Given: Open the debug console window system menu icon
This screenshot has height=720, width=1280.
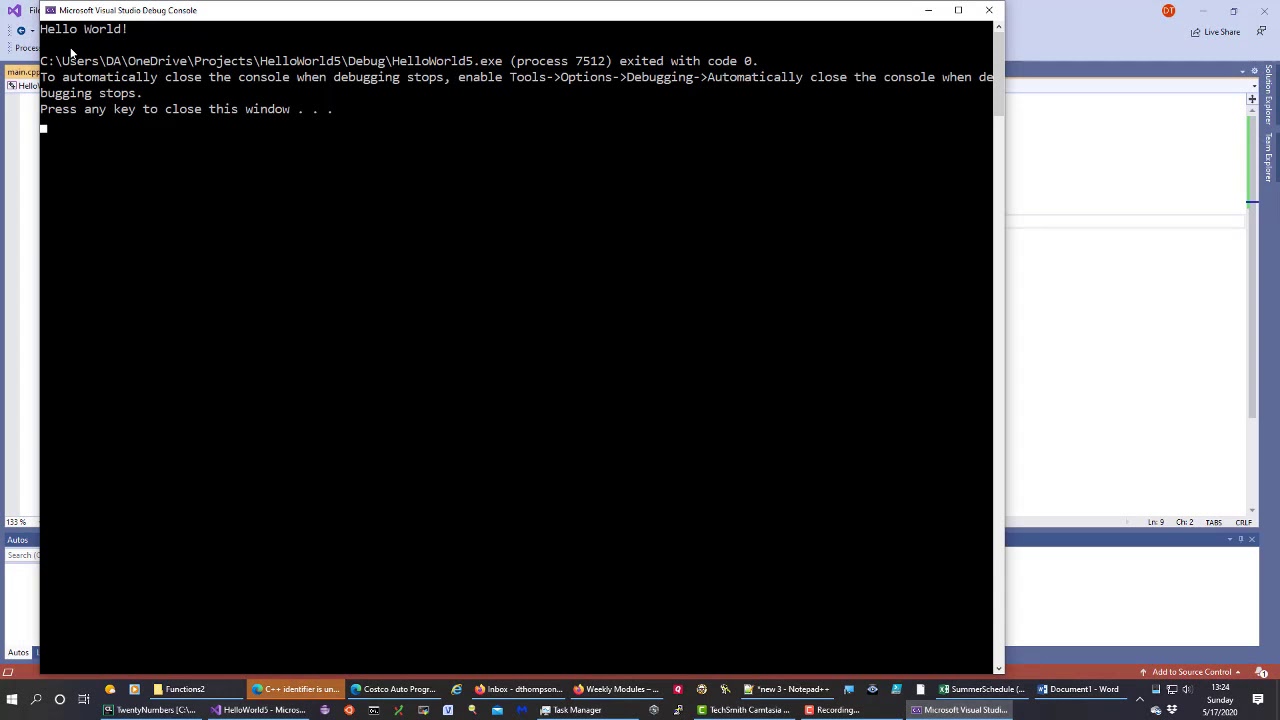Looking at the screenshot, I should 50,10.
